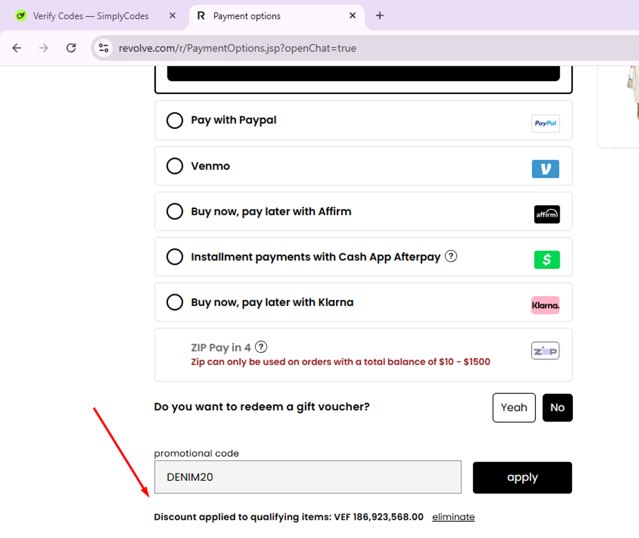The height and width of the screenshot is (538, 639).
Task: Click the PayPal logo icon
Action: pyautogui.click(x=545, y=123)
